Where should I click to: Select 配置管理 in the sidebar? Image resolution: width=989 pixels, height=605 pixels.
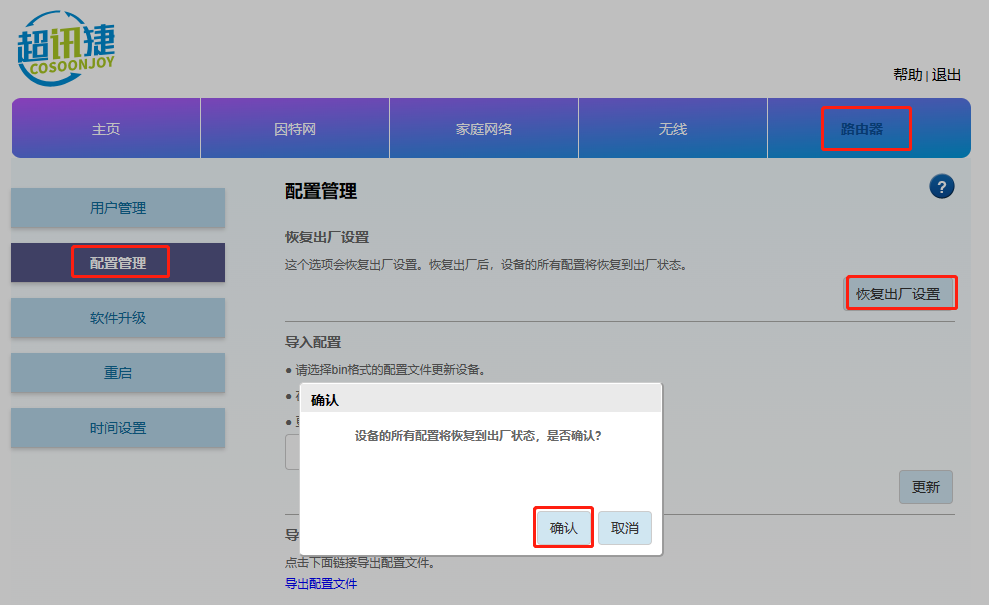click(x=118, y=263)
